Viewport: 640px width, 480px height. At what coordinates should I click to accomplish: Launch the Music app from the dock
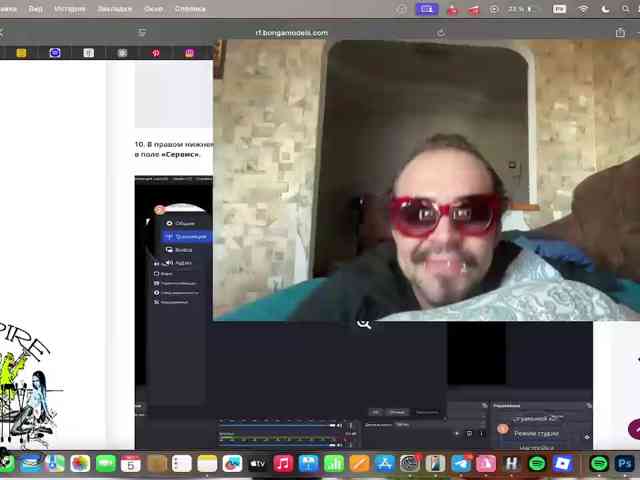283,464
